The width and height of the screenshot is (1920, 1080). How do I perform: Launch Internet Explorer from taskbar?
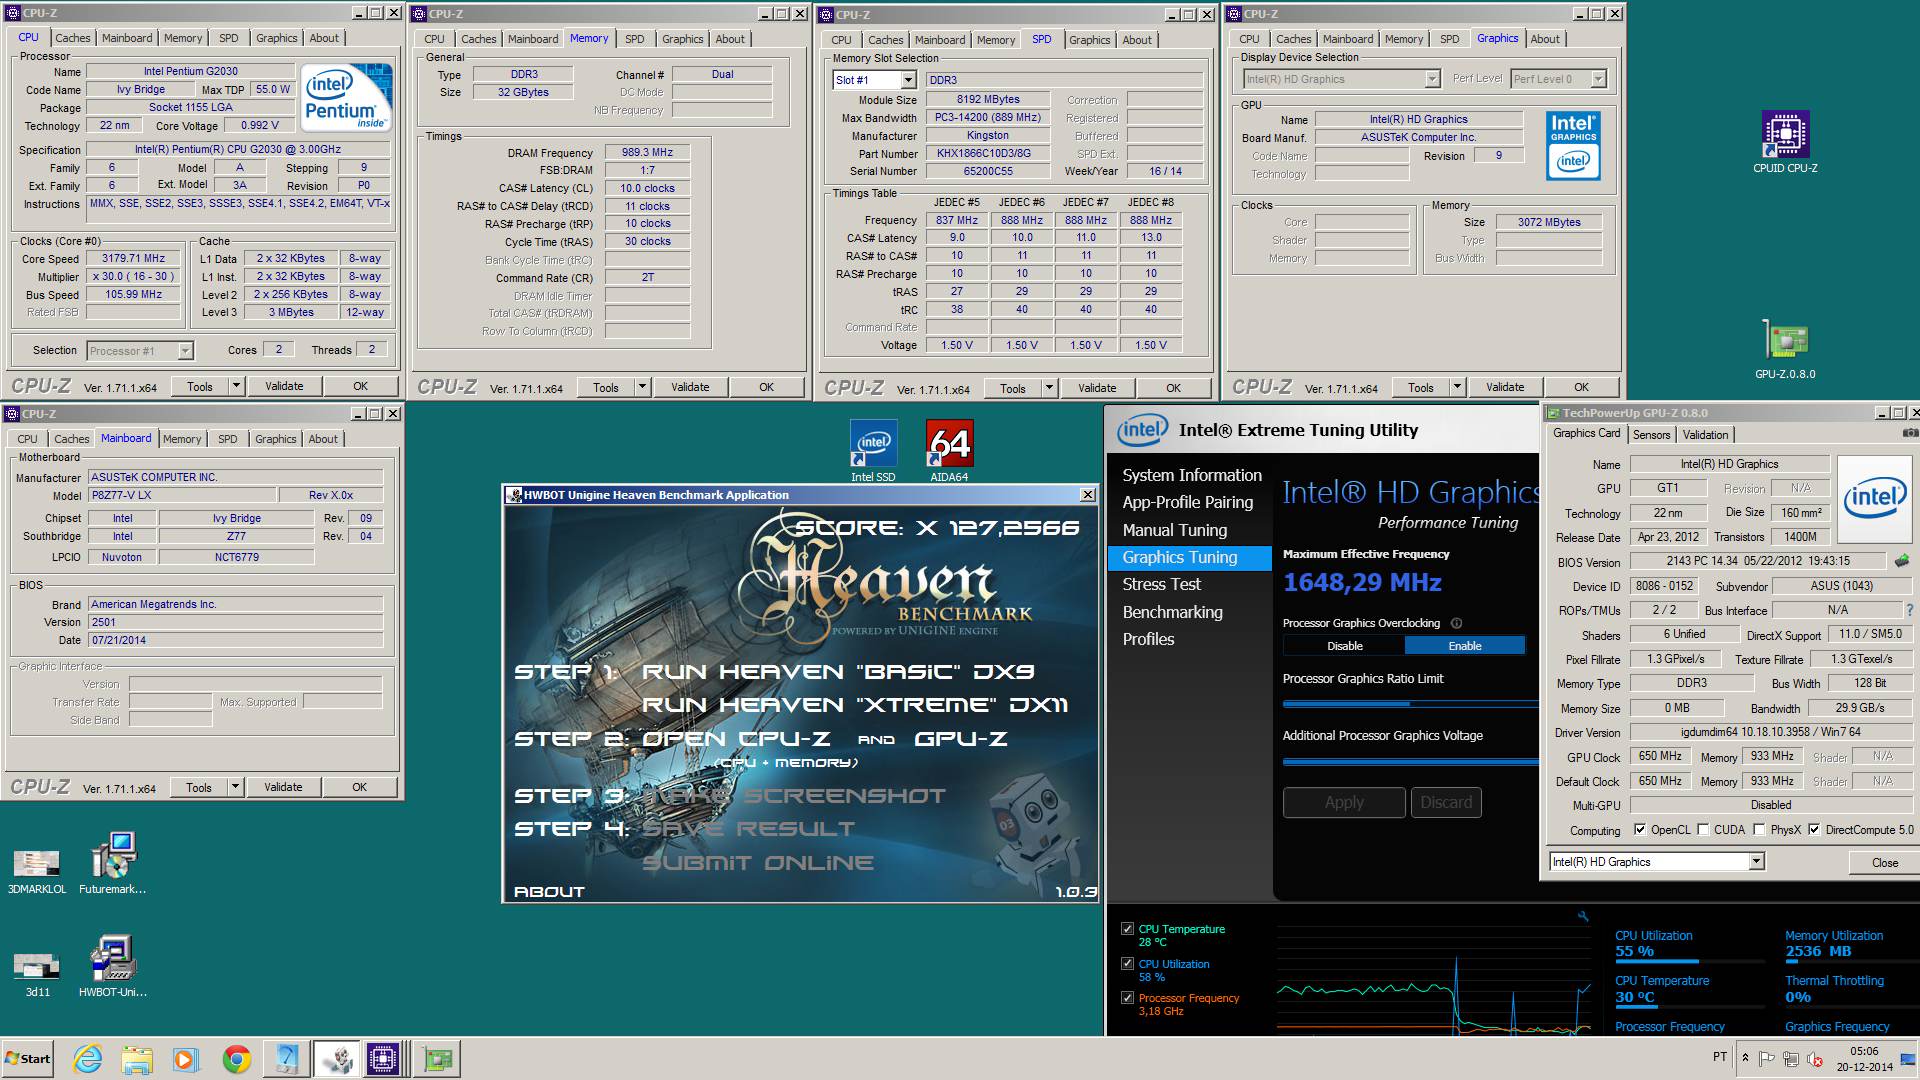[x=88, y=1059]
